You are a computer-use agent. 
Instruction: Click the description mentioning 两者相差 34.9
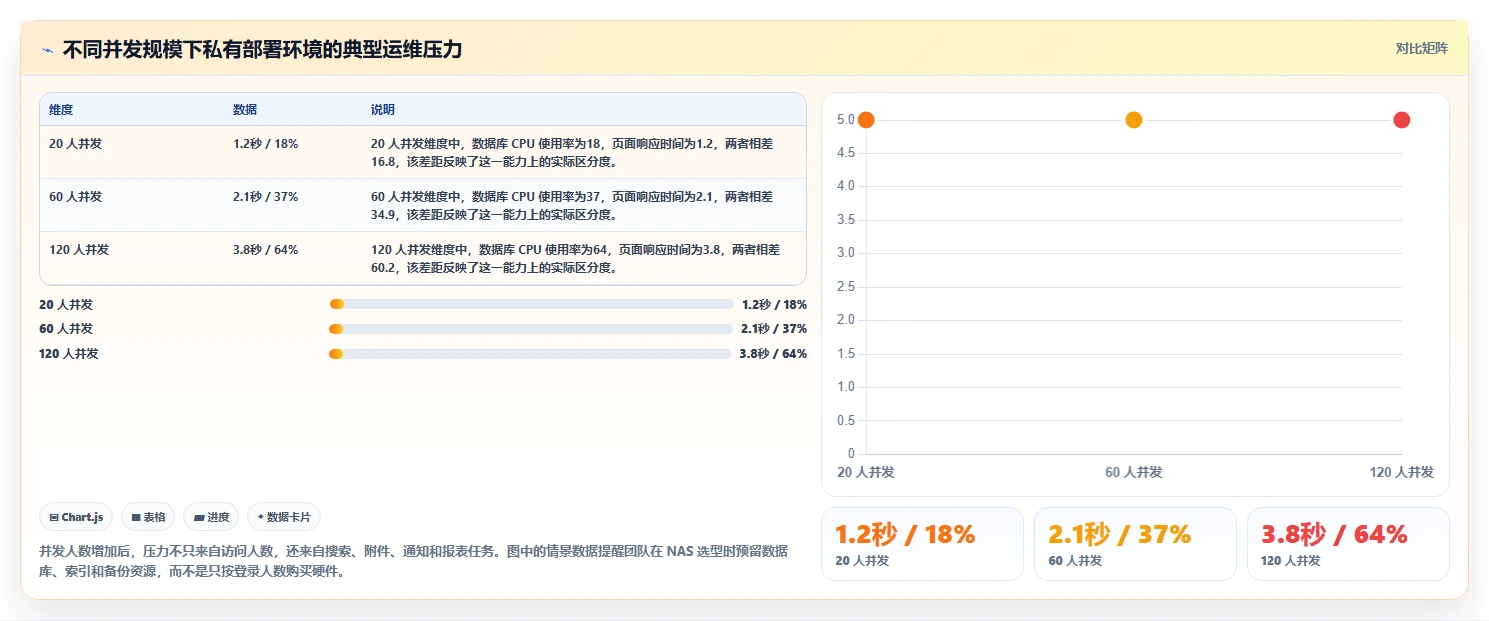click(x=571, y=205)
